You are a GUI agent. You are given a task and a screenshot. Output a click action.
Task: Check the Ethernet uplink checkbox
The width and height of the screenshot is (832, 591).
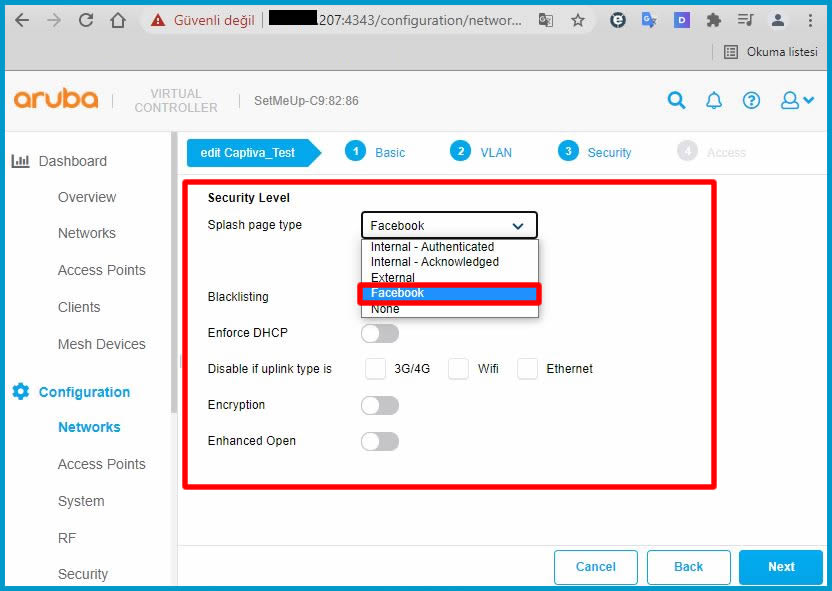[x=527, y=369]
